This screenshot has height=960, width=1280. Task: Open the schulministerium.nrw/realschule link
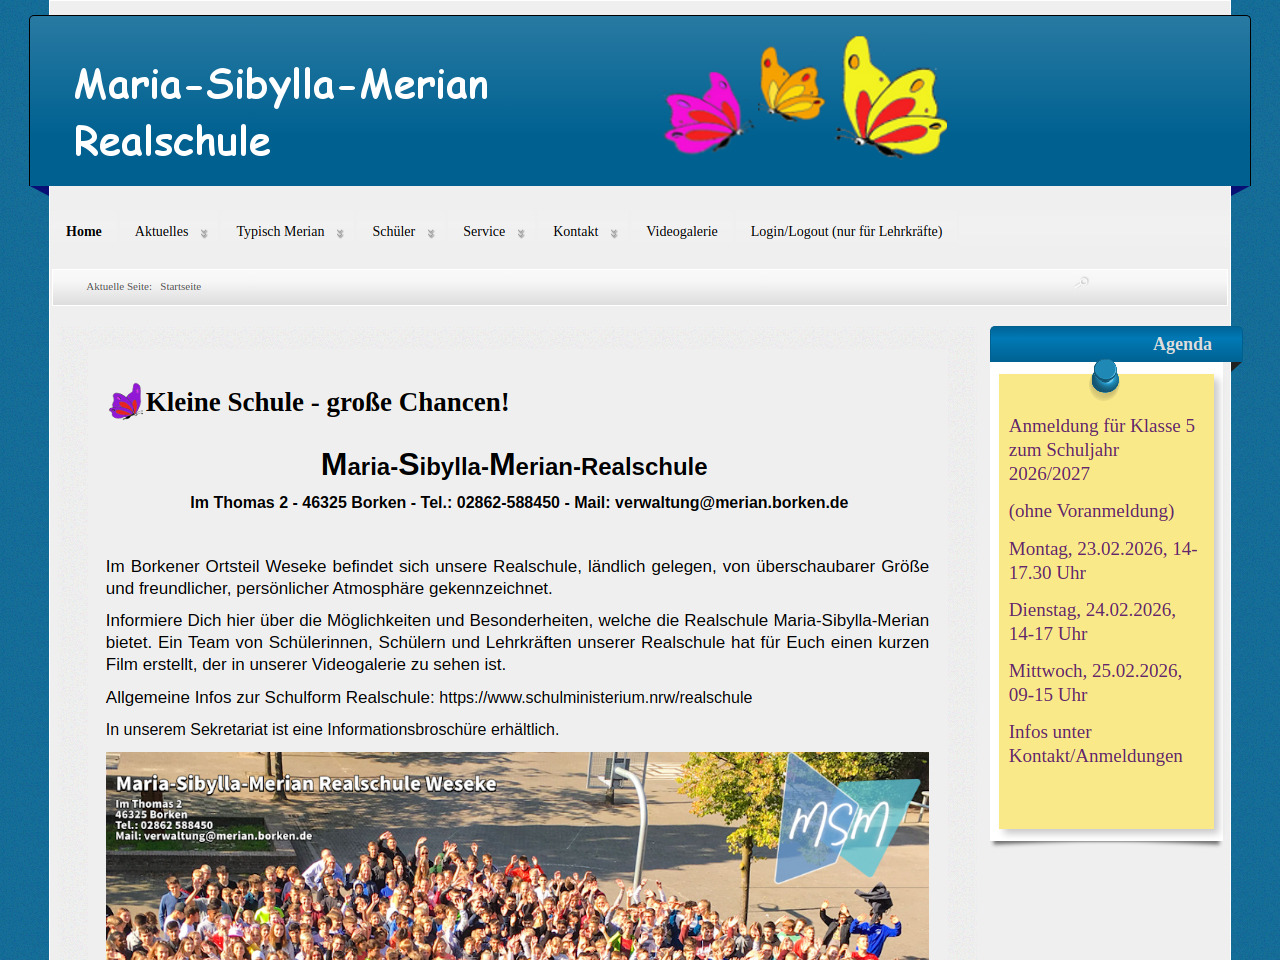[x=595, y=697]
